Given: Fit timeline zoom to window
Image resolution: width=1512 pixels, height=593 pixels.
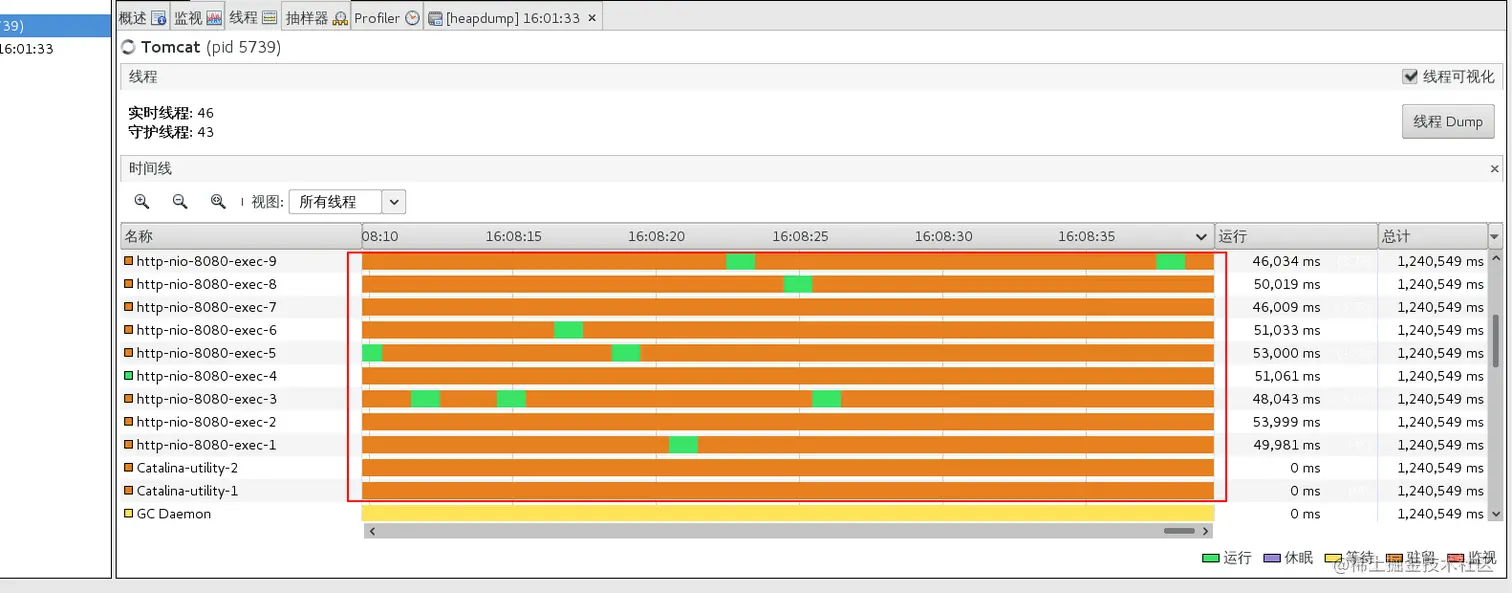Looking at the screenshot, I should tap(218, 202).
